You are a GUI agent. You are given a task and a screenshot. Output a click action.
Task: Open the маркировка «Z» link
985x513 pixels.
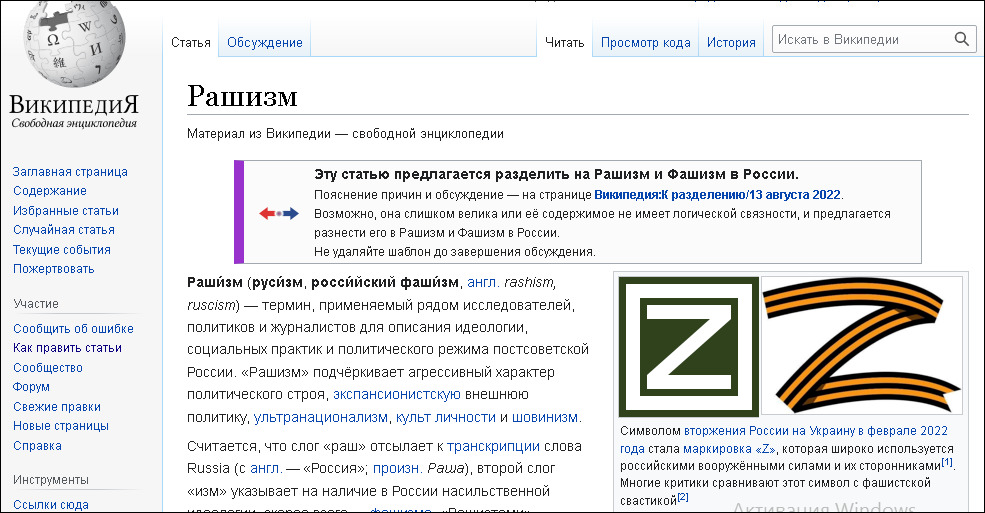[x=729, y=449]
